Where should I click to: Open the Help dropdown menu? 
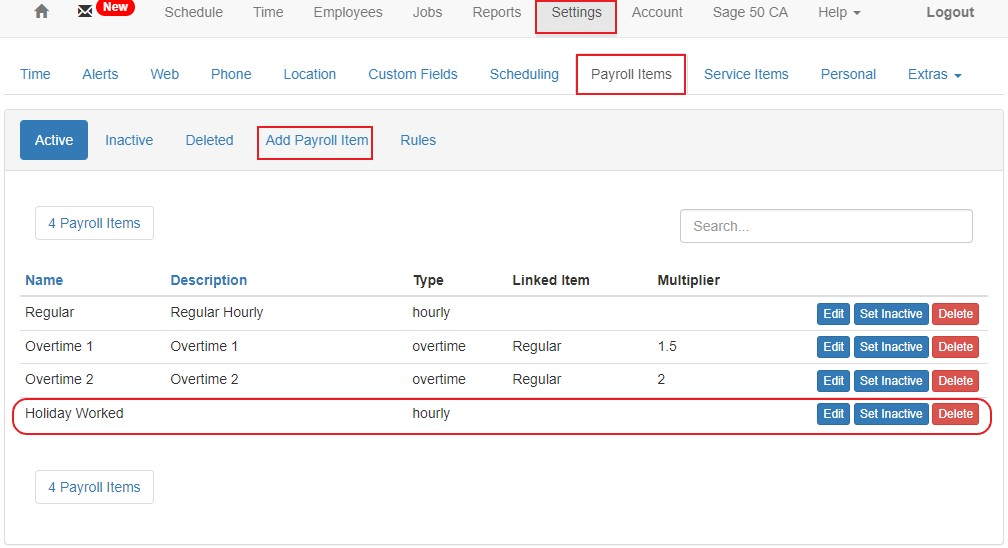[839, 12]
